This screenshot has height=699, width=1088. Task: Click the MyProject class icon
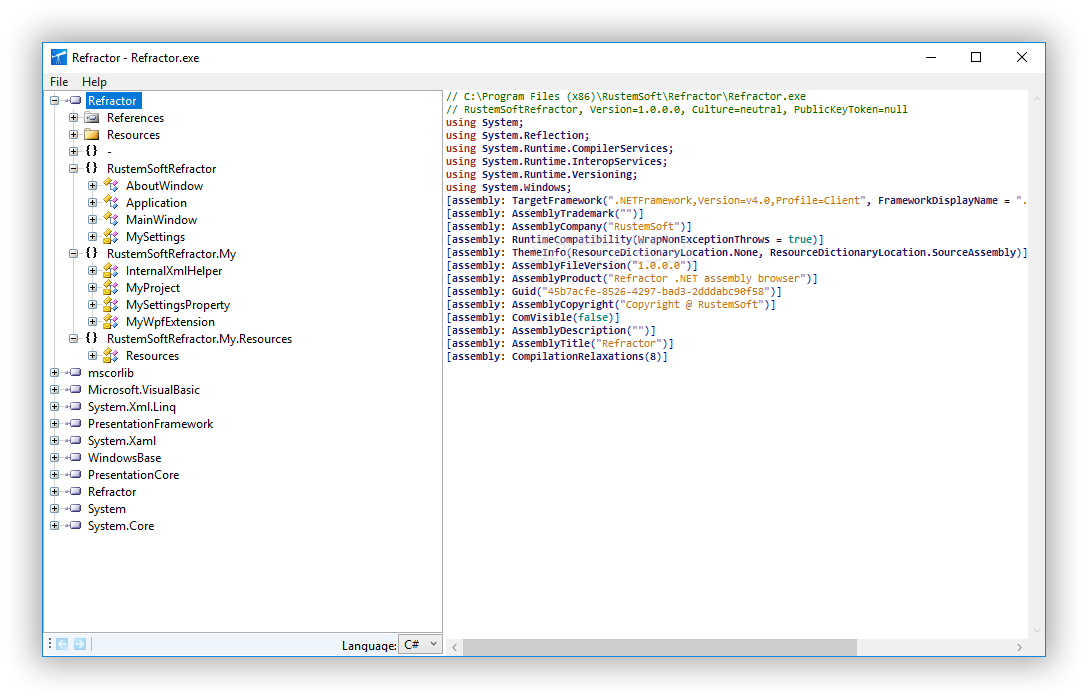click(111, 287)
